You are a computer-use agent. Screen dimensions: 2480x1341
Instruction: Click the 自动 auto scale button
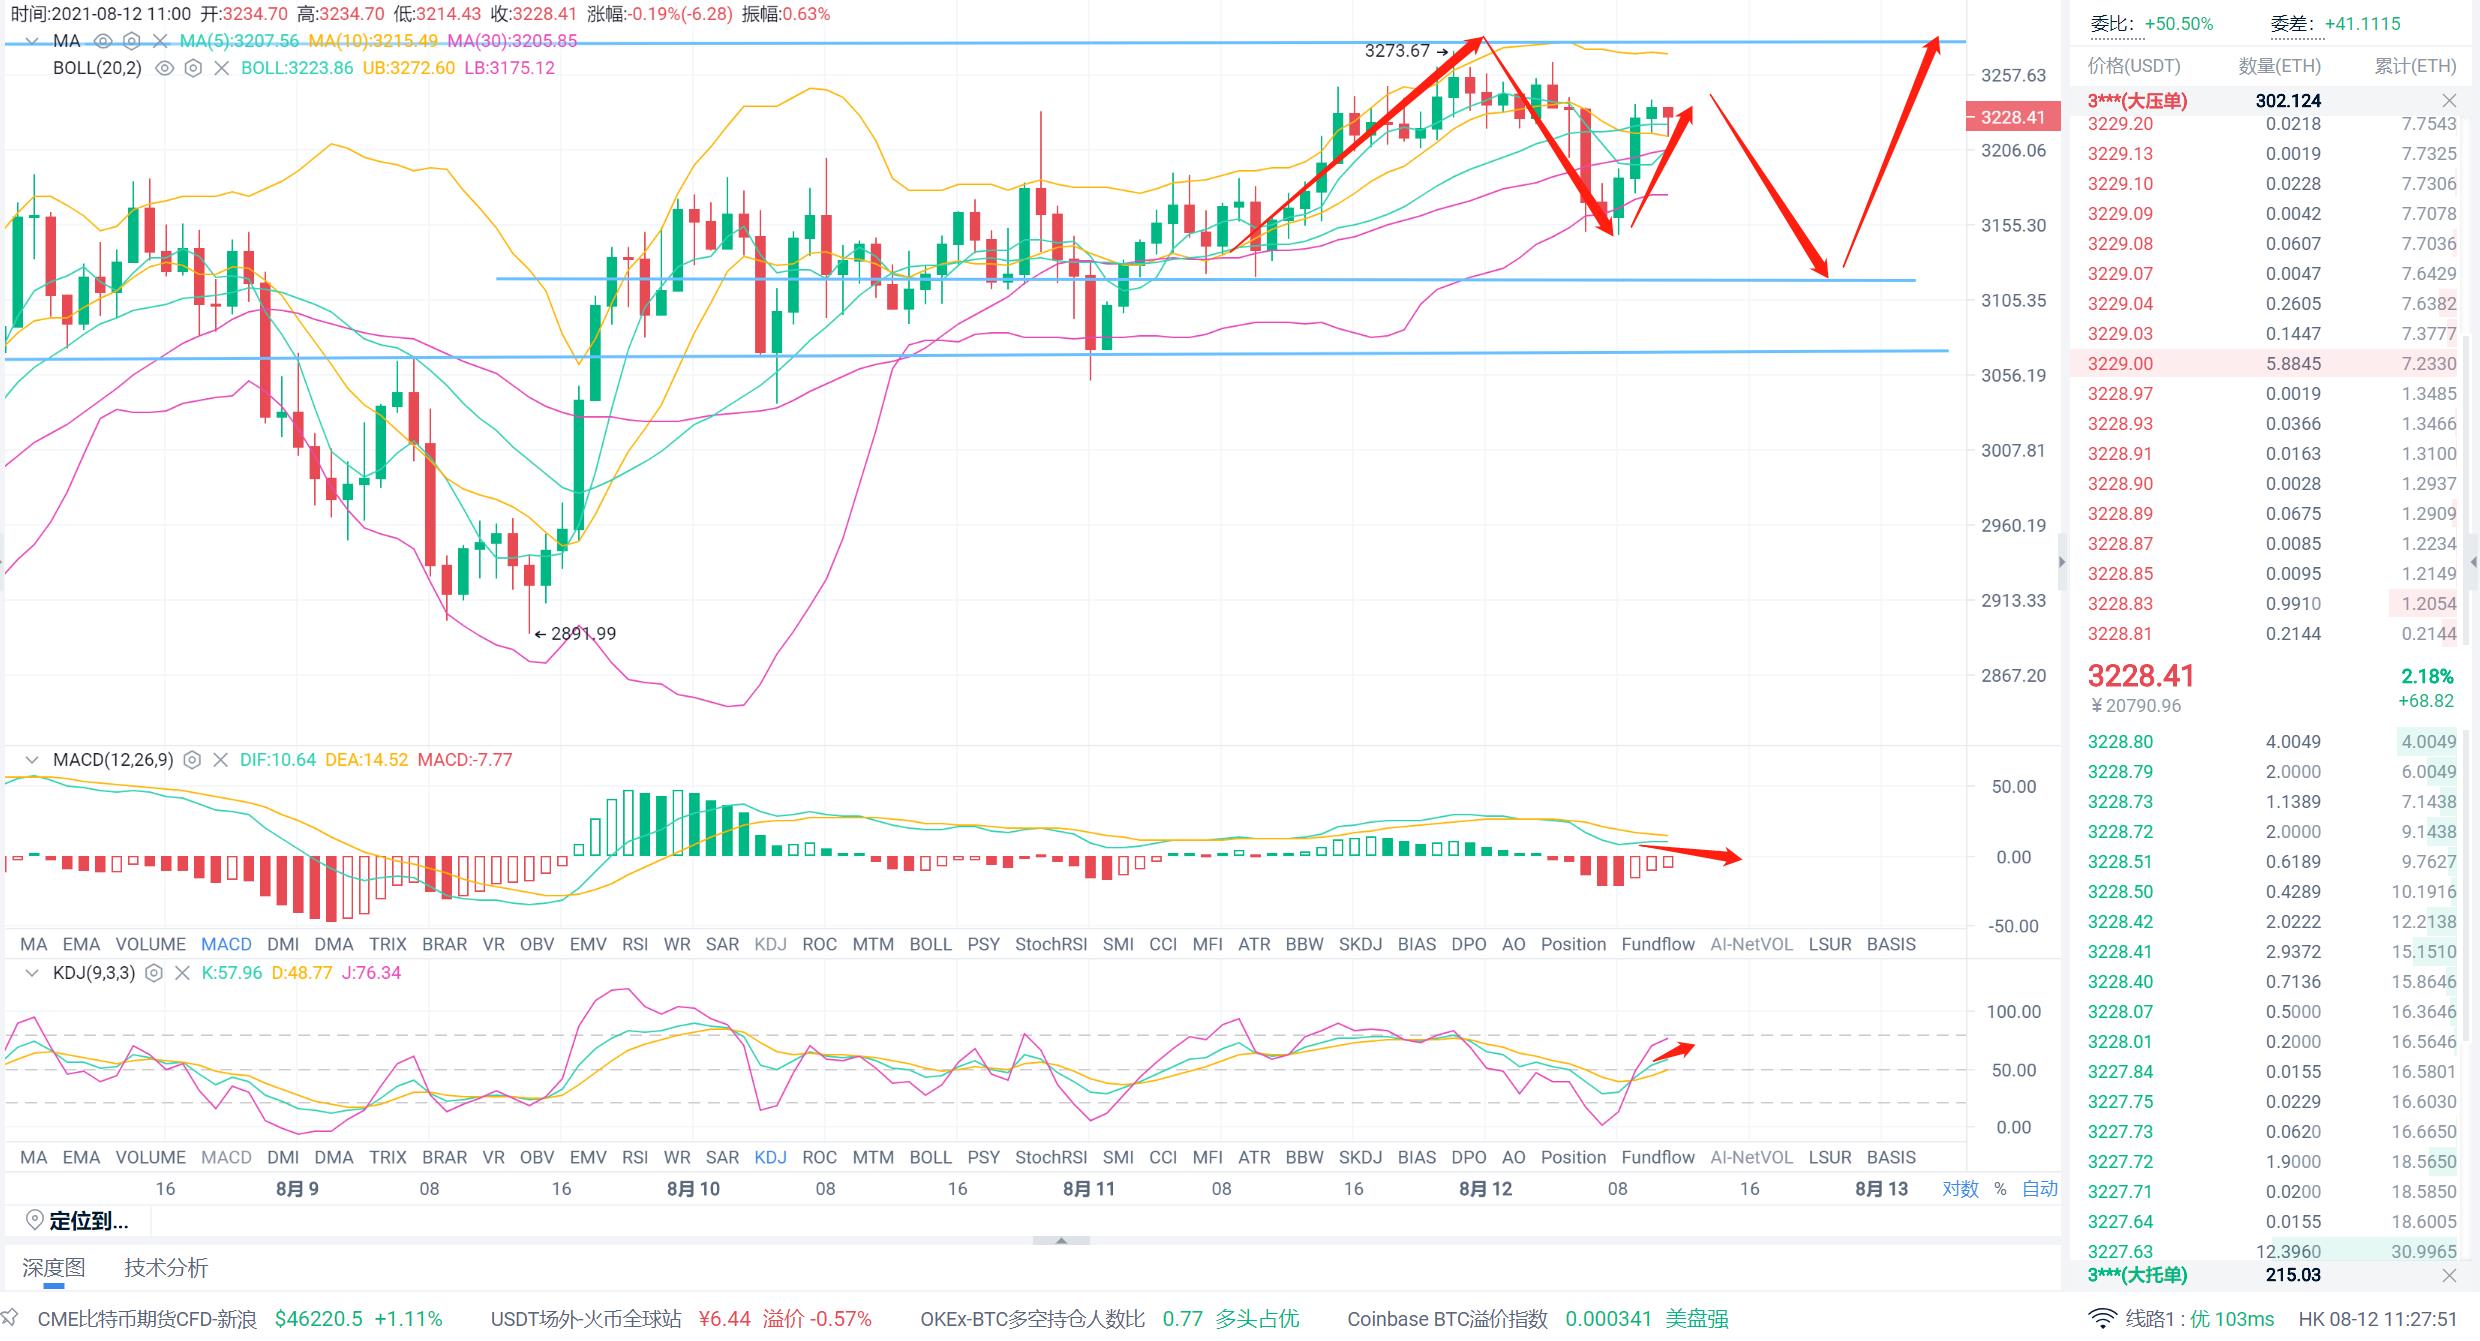coord(2040,1188)
